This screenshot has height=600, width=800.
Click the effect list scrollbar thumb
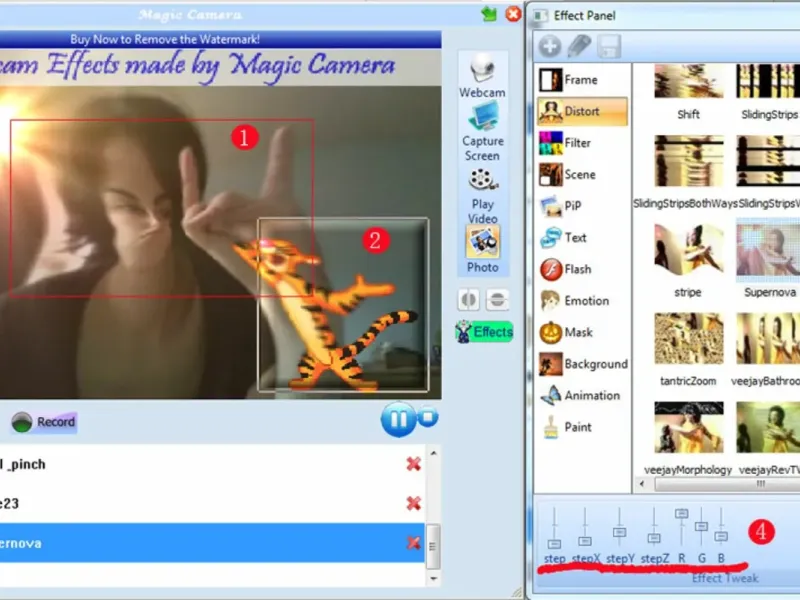[433, 546]
